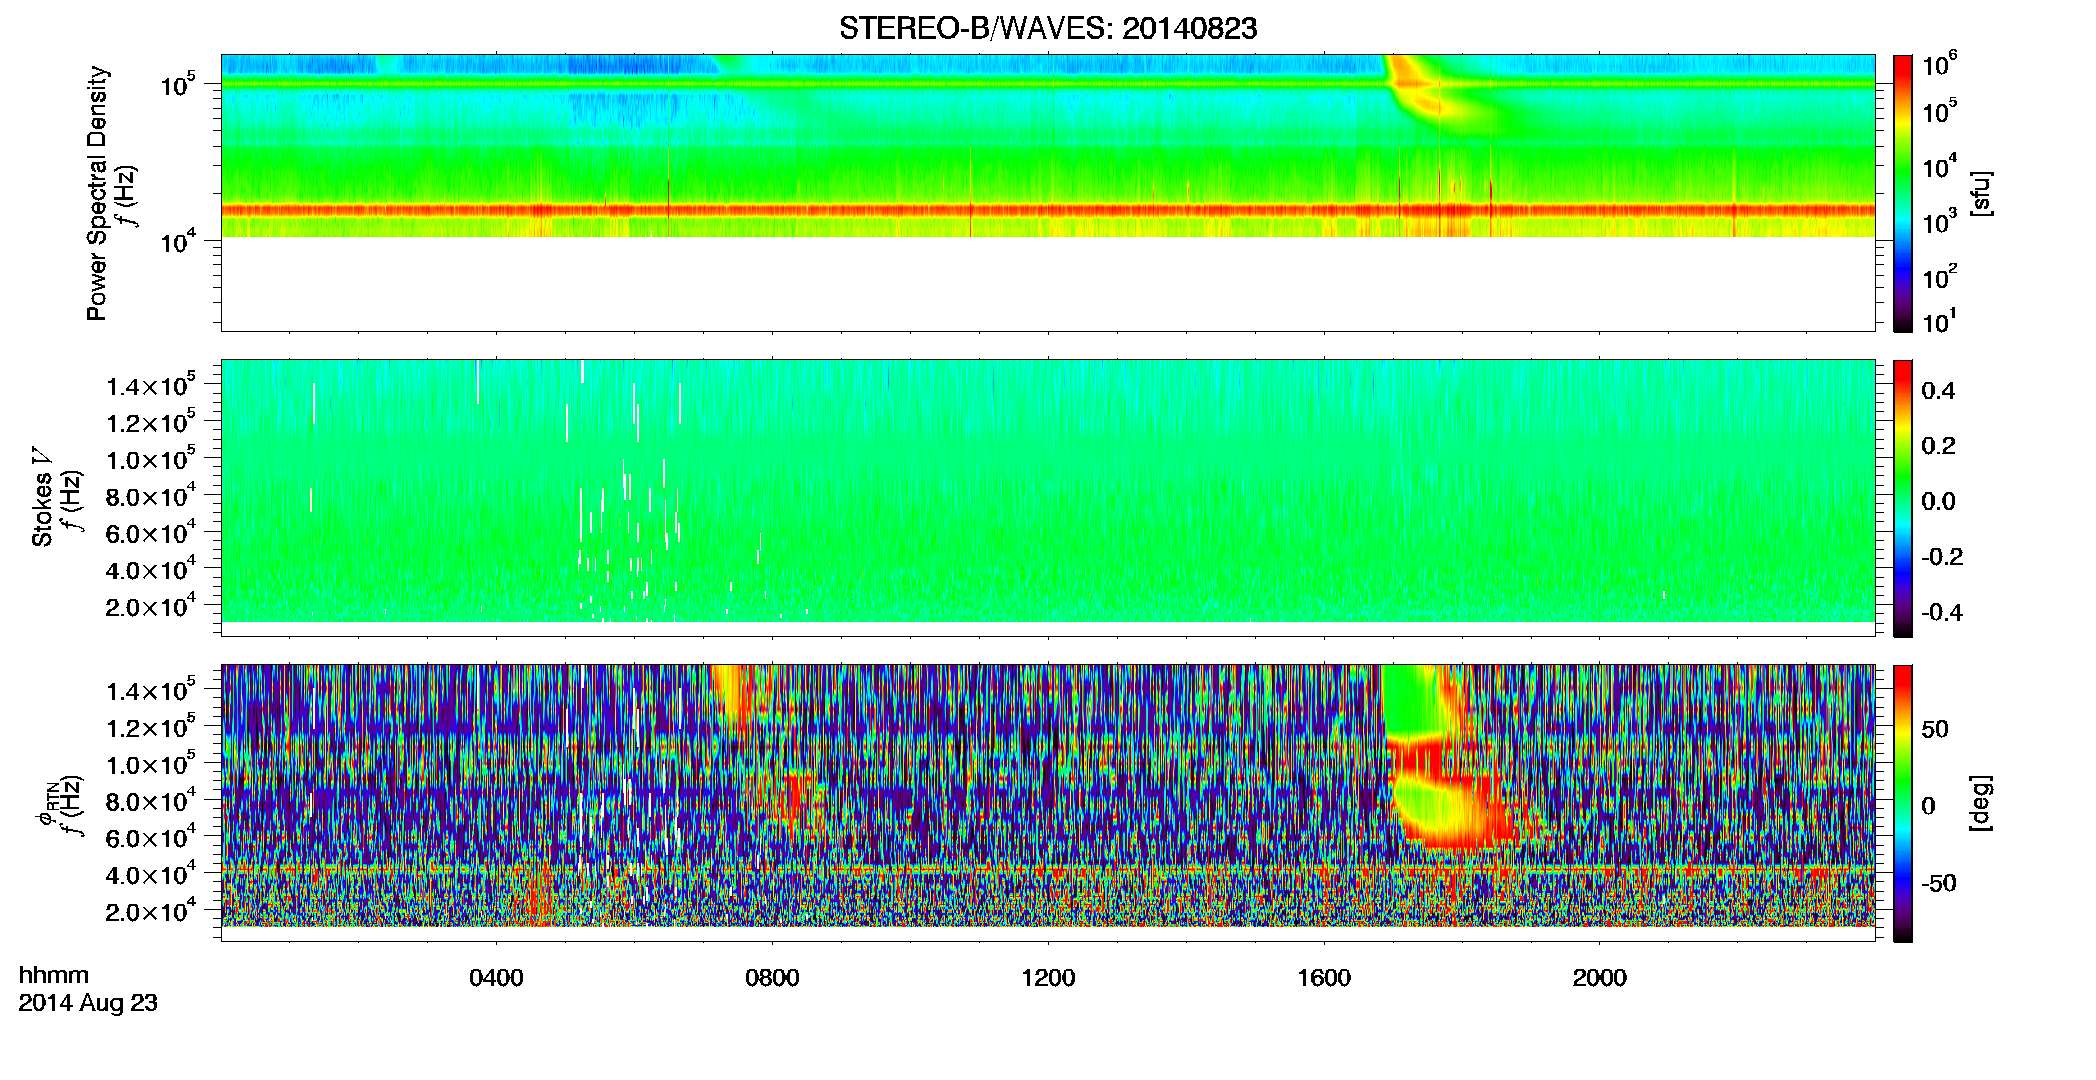Click the 0.0 value on Stokes V color bar
2096x1080 pixels.
[x=1938, y=502]
